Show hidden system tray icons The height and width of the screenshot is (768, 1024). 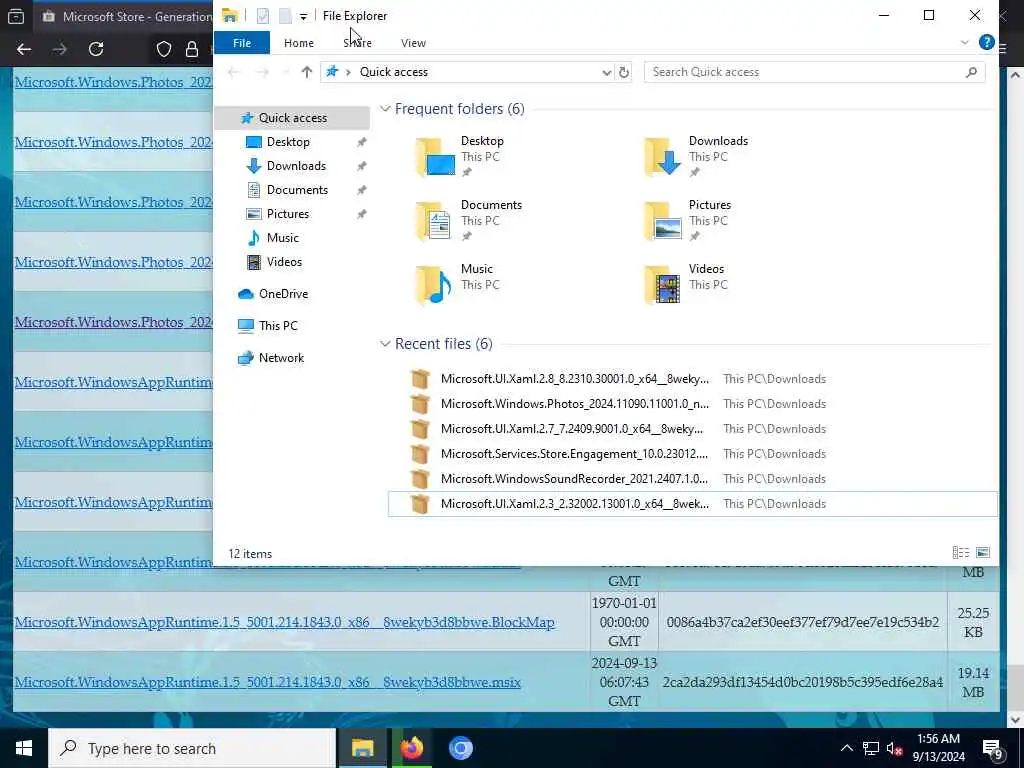pyautogui.click(x=846, y=748)
